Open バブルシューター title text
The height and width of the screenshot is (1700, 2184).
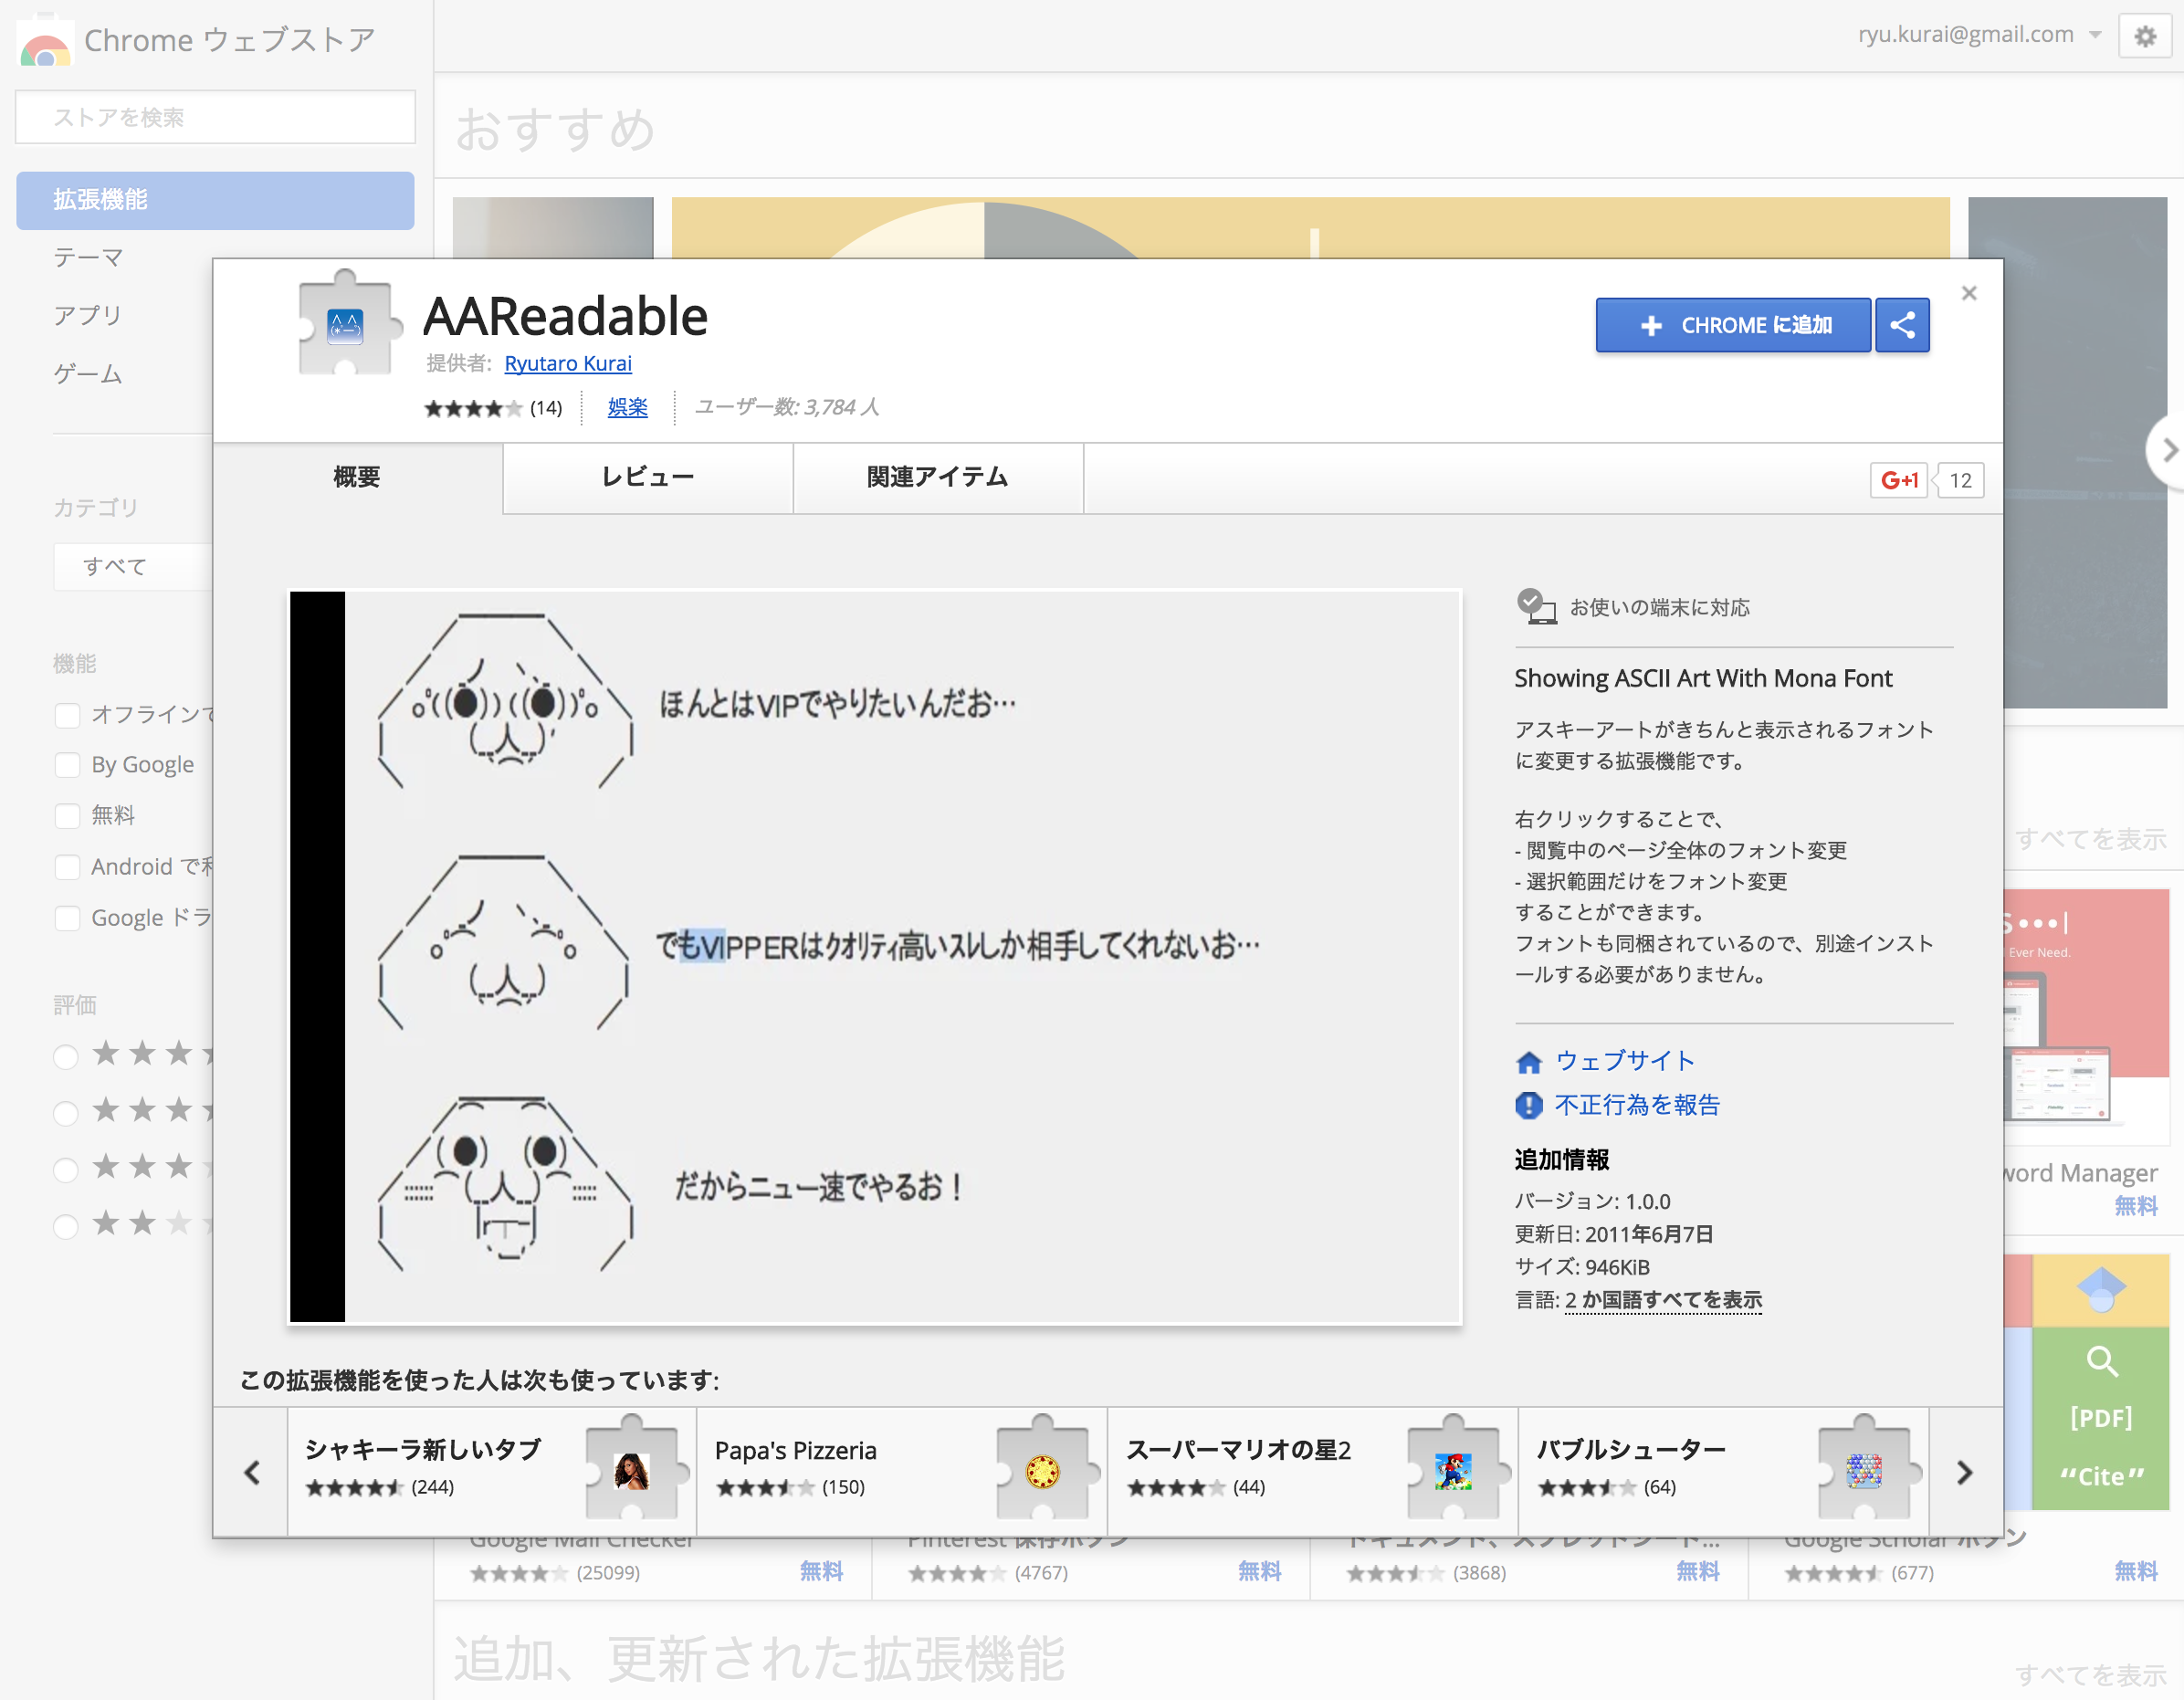1632,1450
